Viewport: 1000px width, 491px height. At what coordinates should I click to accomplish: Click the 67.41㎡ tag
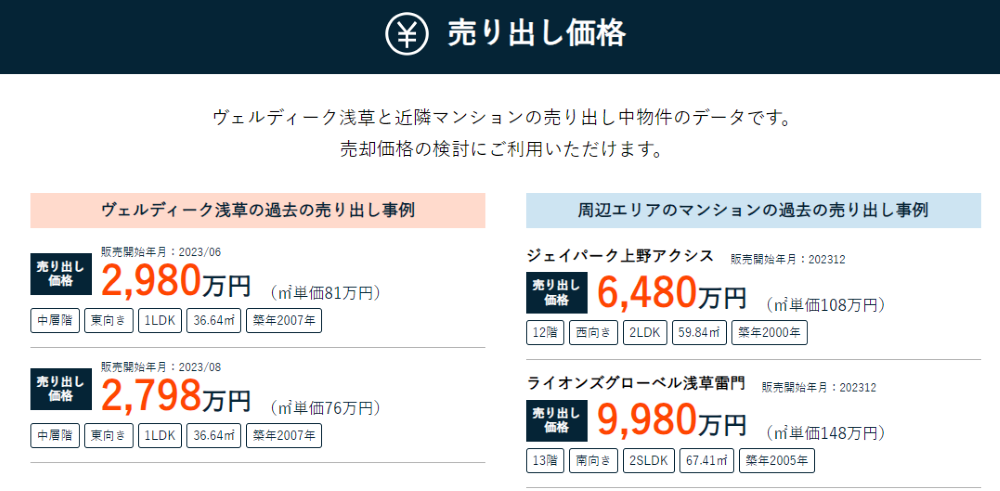point(707,461)
